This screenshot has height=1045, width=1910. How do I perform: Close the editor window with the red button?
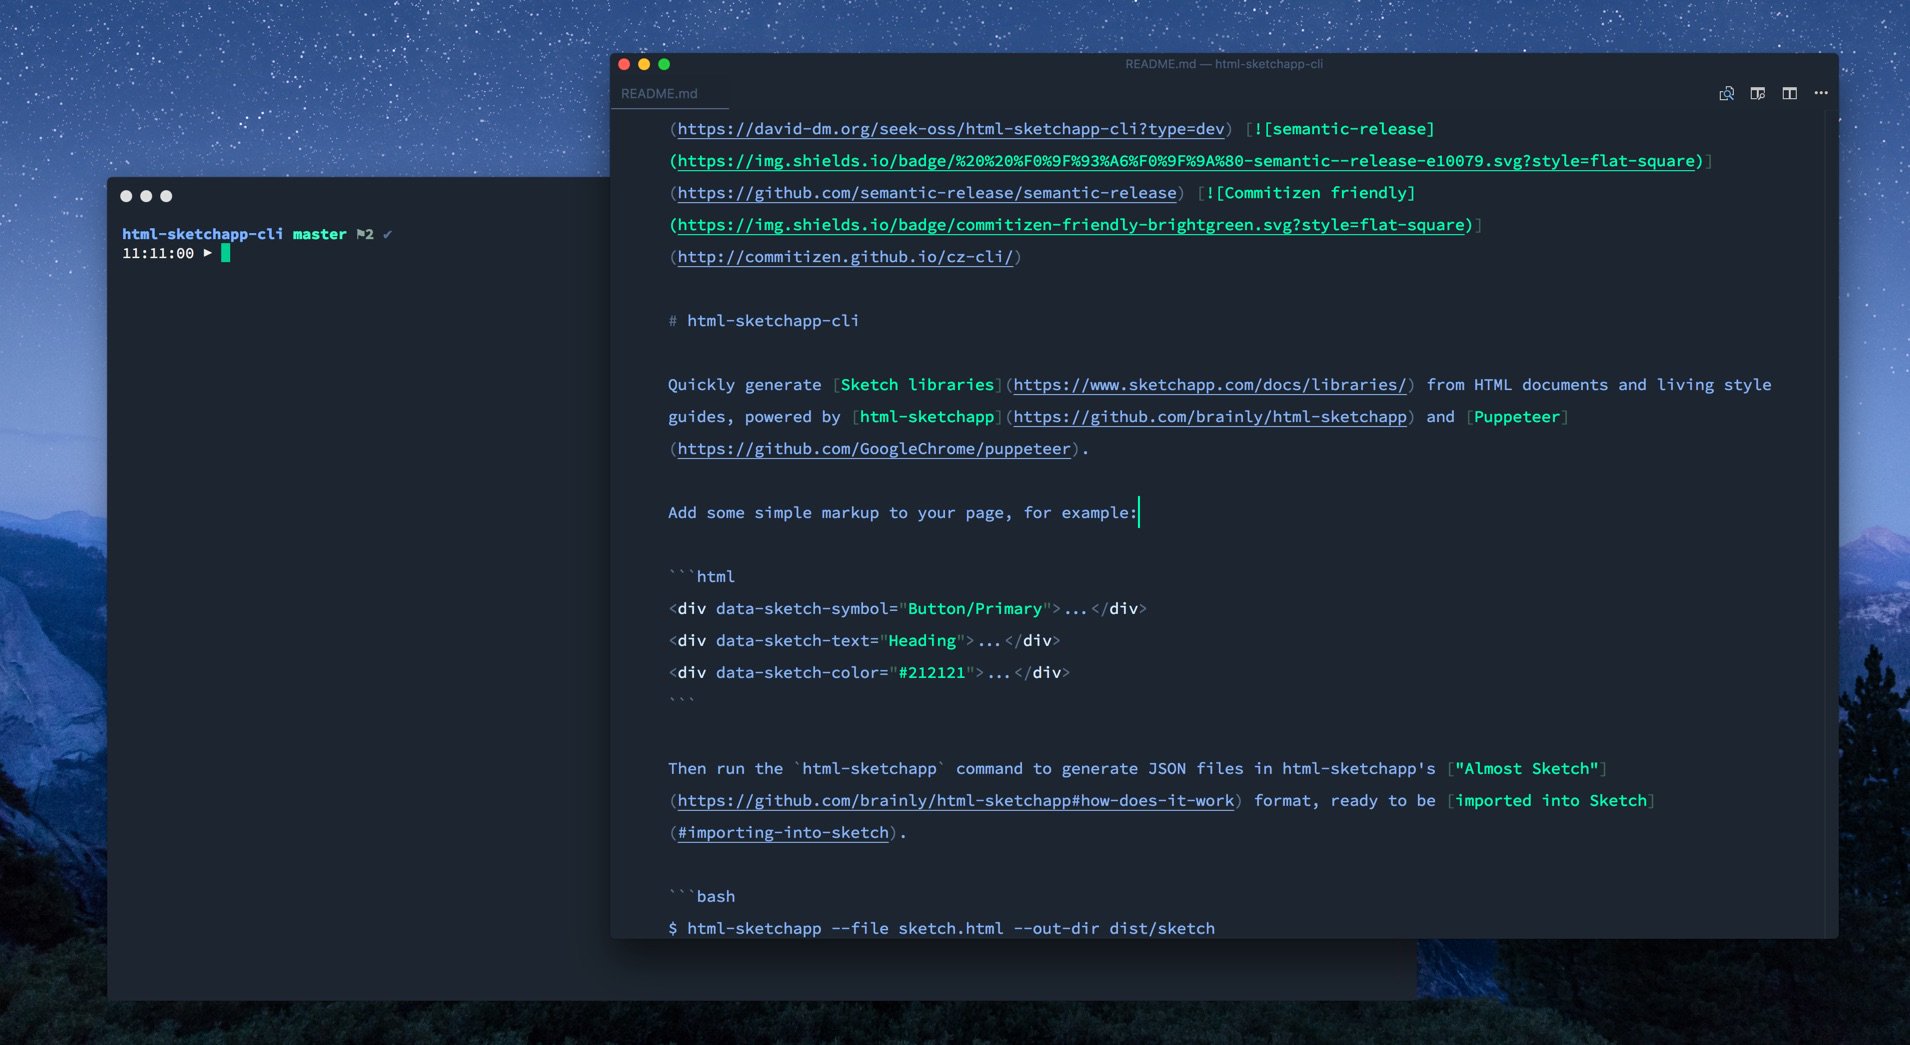click(624, 64)
